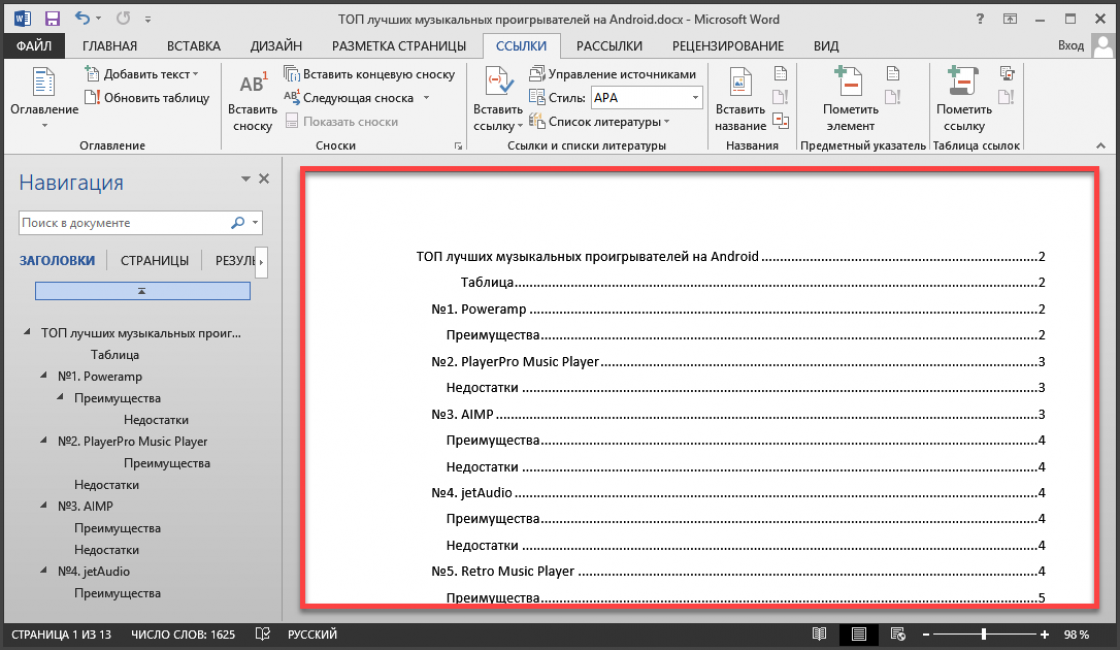Open the Сноски group dialog launcher

coord(458,146)
